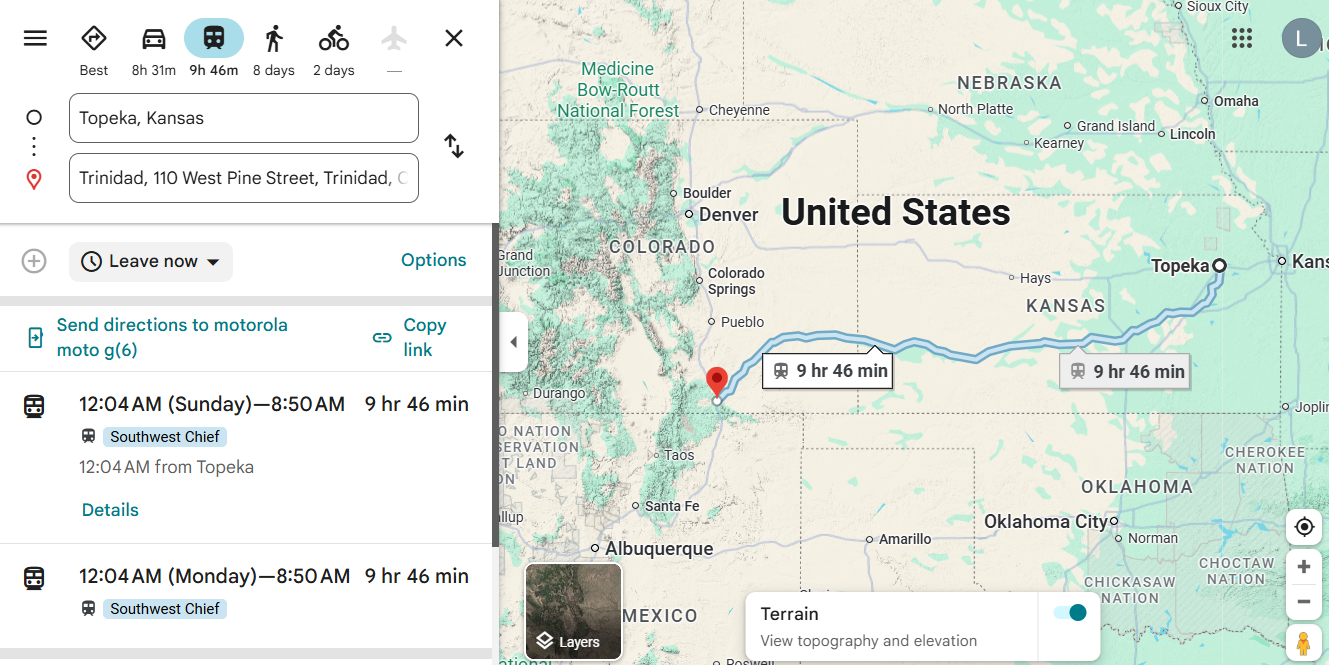
Task: Click the Taos map label
Action: pos(679,455)
